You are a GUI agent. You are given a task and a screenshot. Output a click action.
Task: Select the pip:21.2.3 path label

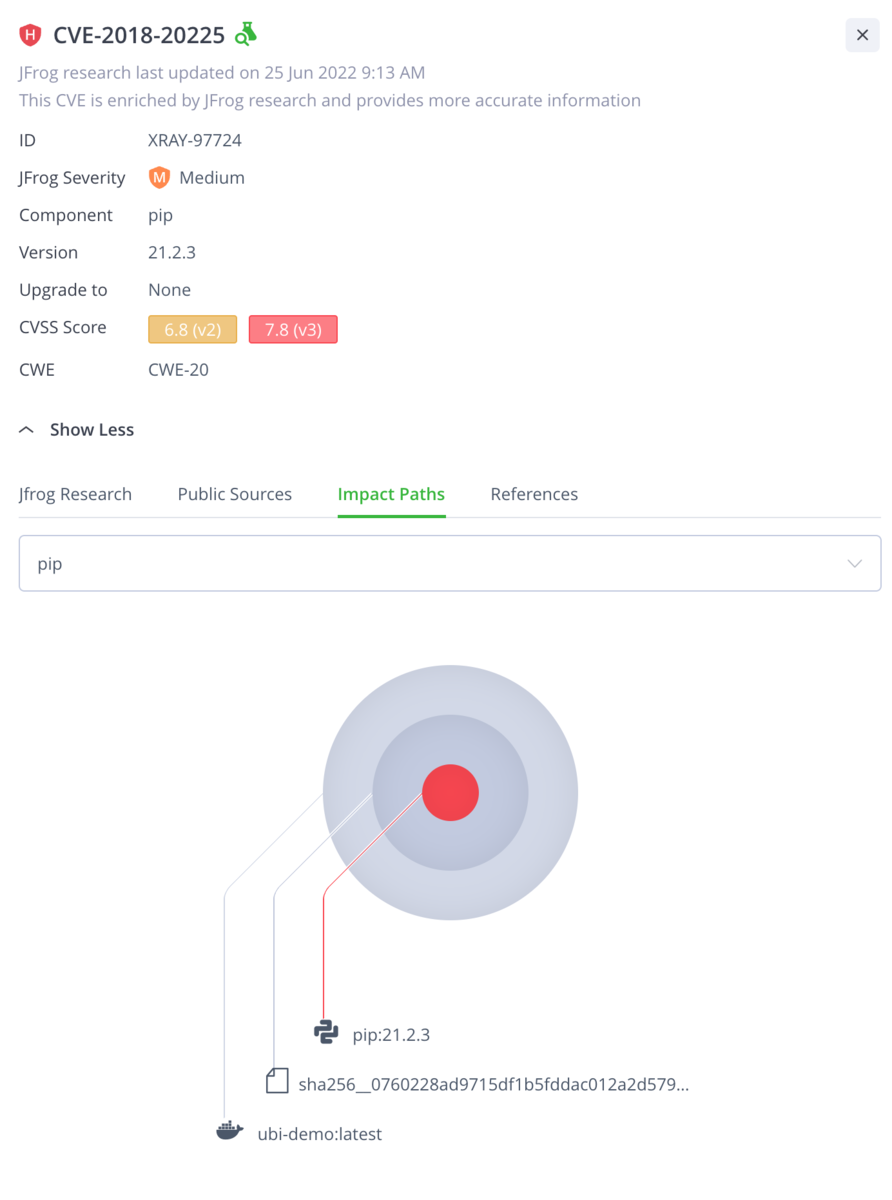pos(391,1035)
